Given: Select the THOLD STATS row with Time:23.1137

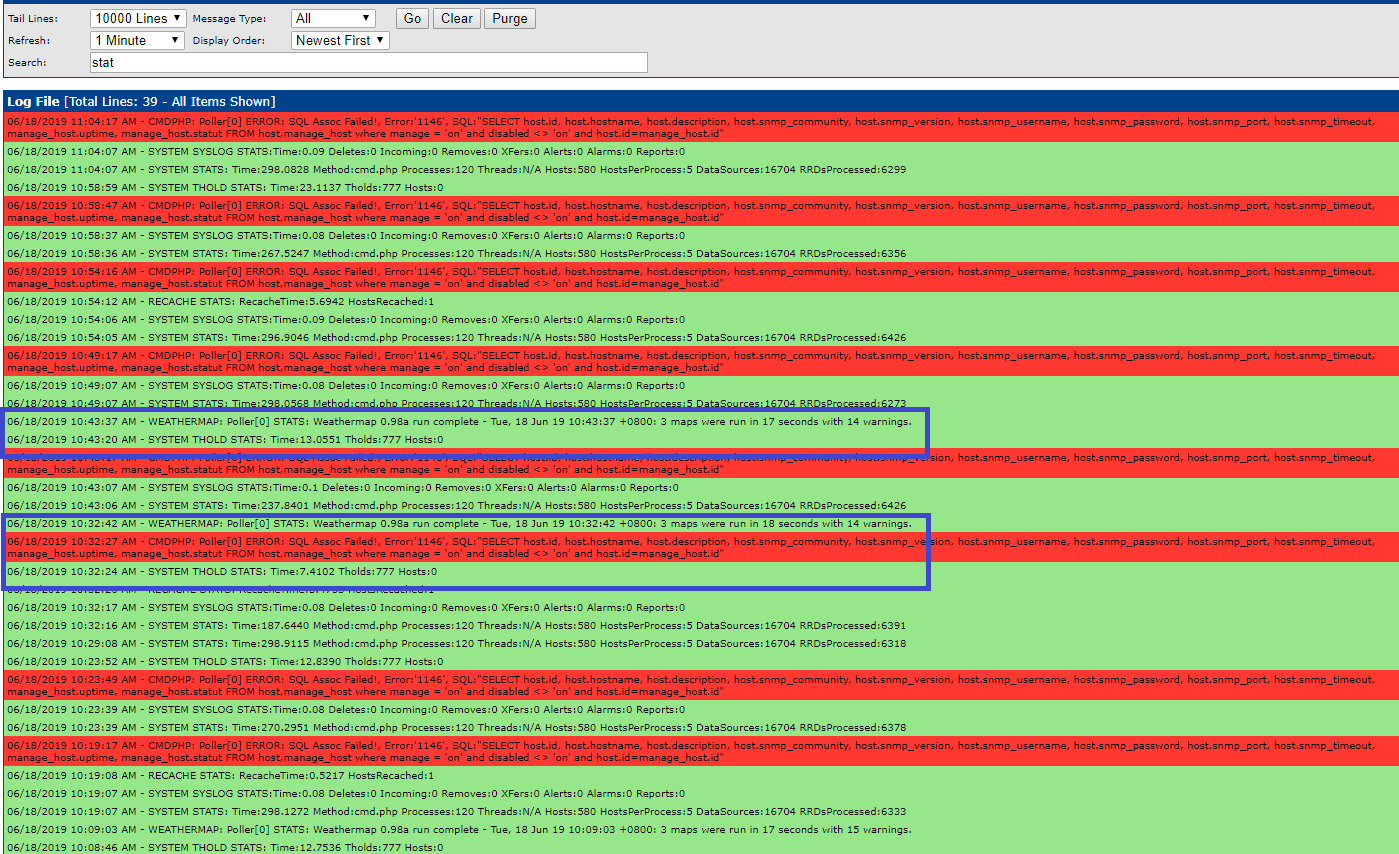Looking at the screenshot, I should pos(699,188).
